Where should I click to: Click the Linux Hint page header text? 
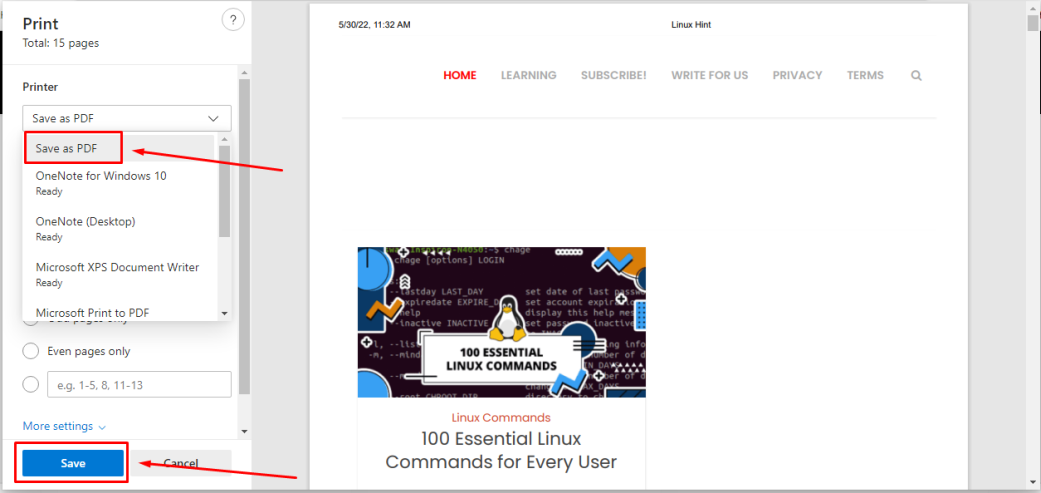tap(691, 25)
